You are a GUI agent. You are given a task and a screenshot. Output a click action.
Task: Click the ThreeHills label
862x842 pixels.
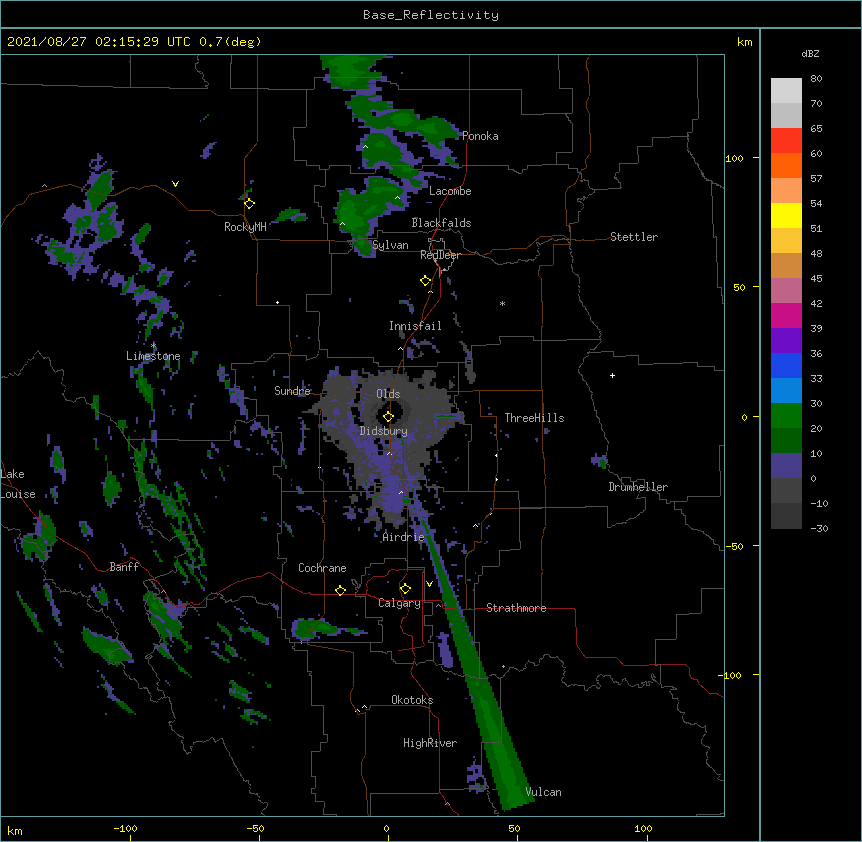point(534,418)
